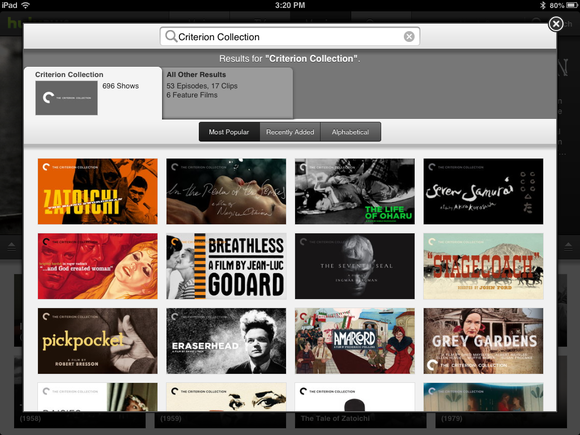Open And God Created Woman poster
580x435 pixels.
pos(98,266)
